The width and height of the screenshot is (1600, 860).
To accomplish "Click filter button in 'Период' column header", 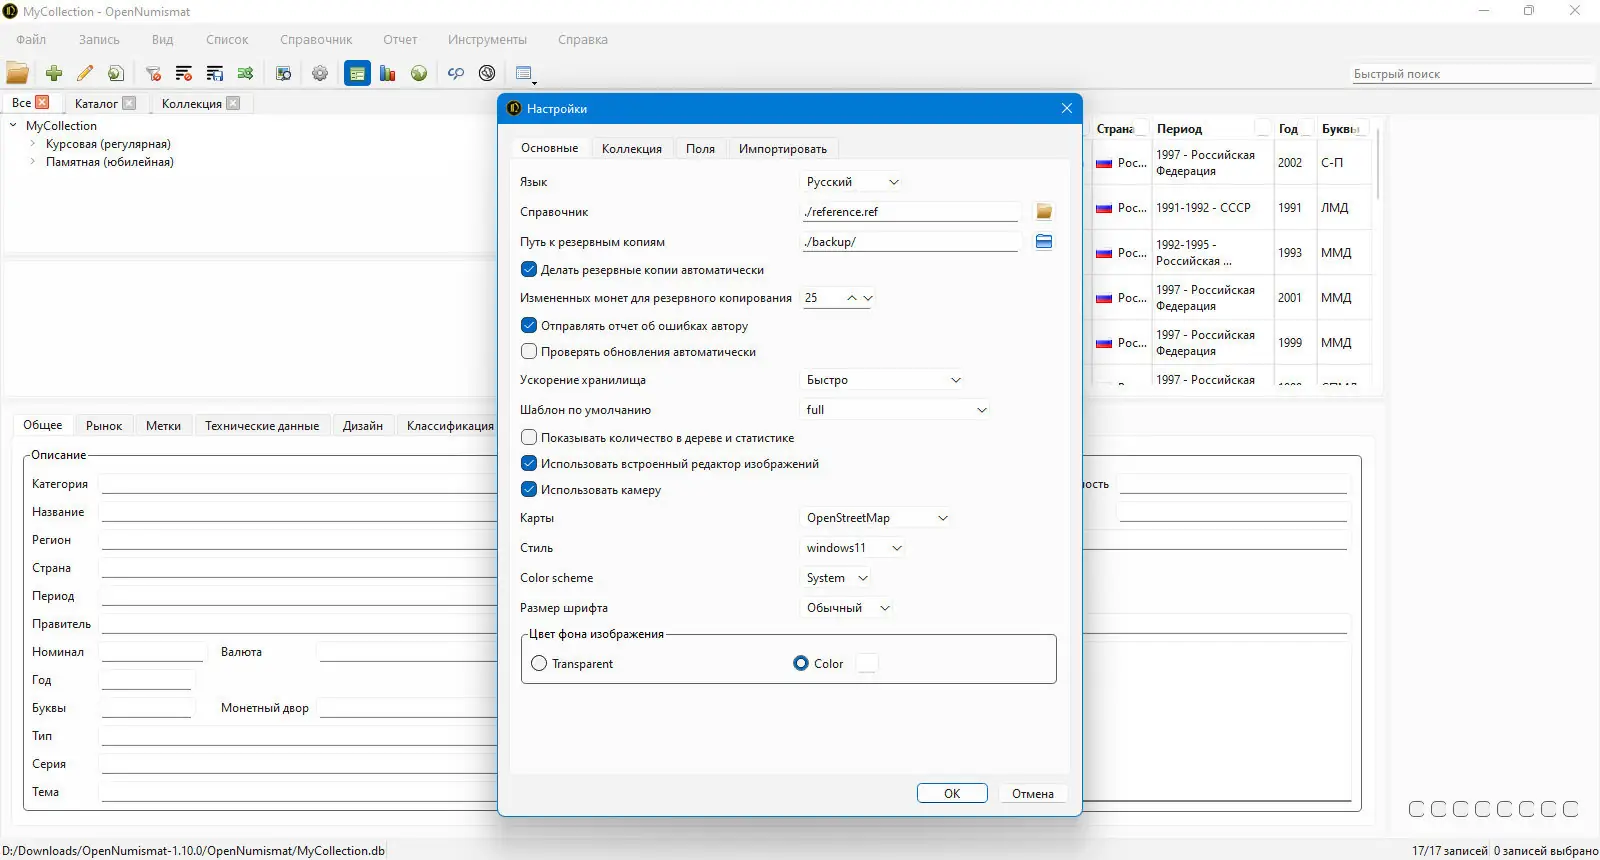I will click(1264, 128).
